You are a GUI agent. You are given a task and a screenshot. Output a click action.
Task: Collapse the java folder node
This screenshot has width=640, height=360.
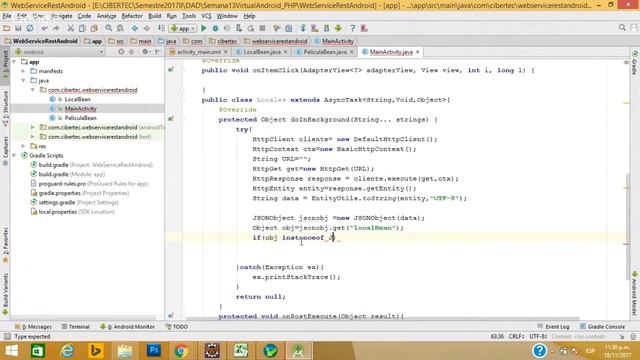pyautogui.click(x=24, y=80)
